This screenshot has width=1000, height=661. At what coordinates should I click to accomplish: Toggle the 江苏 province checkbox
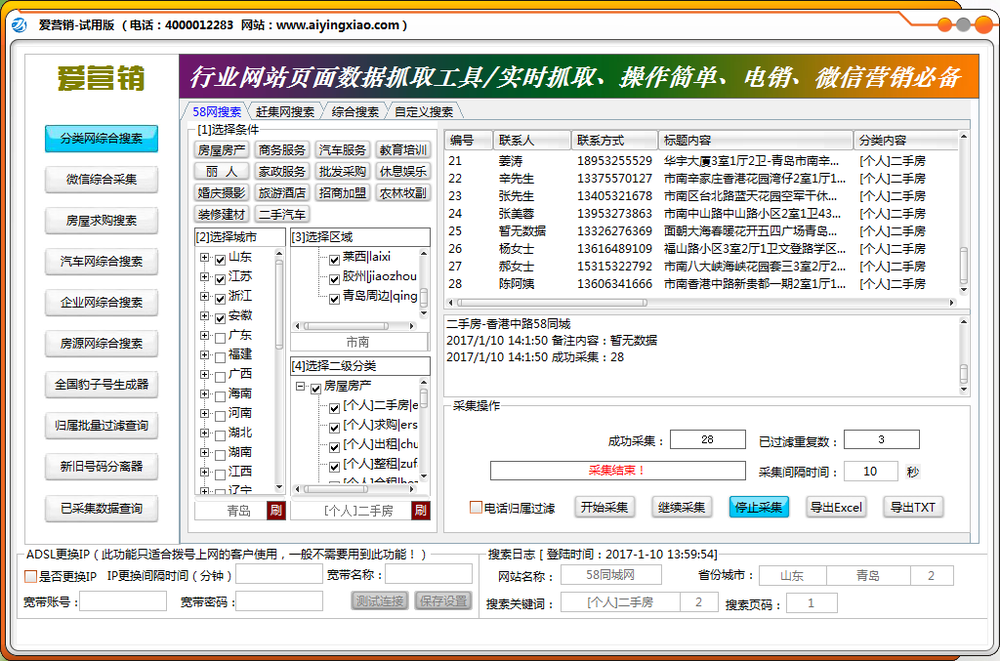[220, 278]
